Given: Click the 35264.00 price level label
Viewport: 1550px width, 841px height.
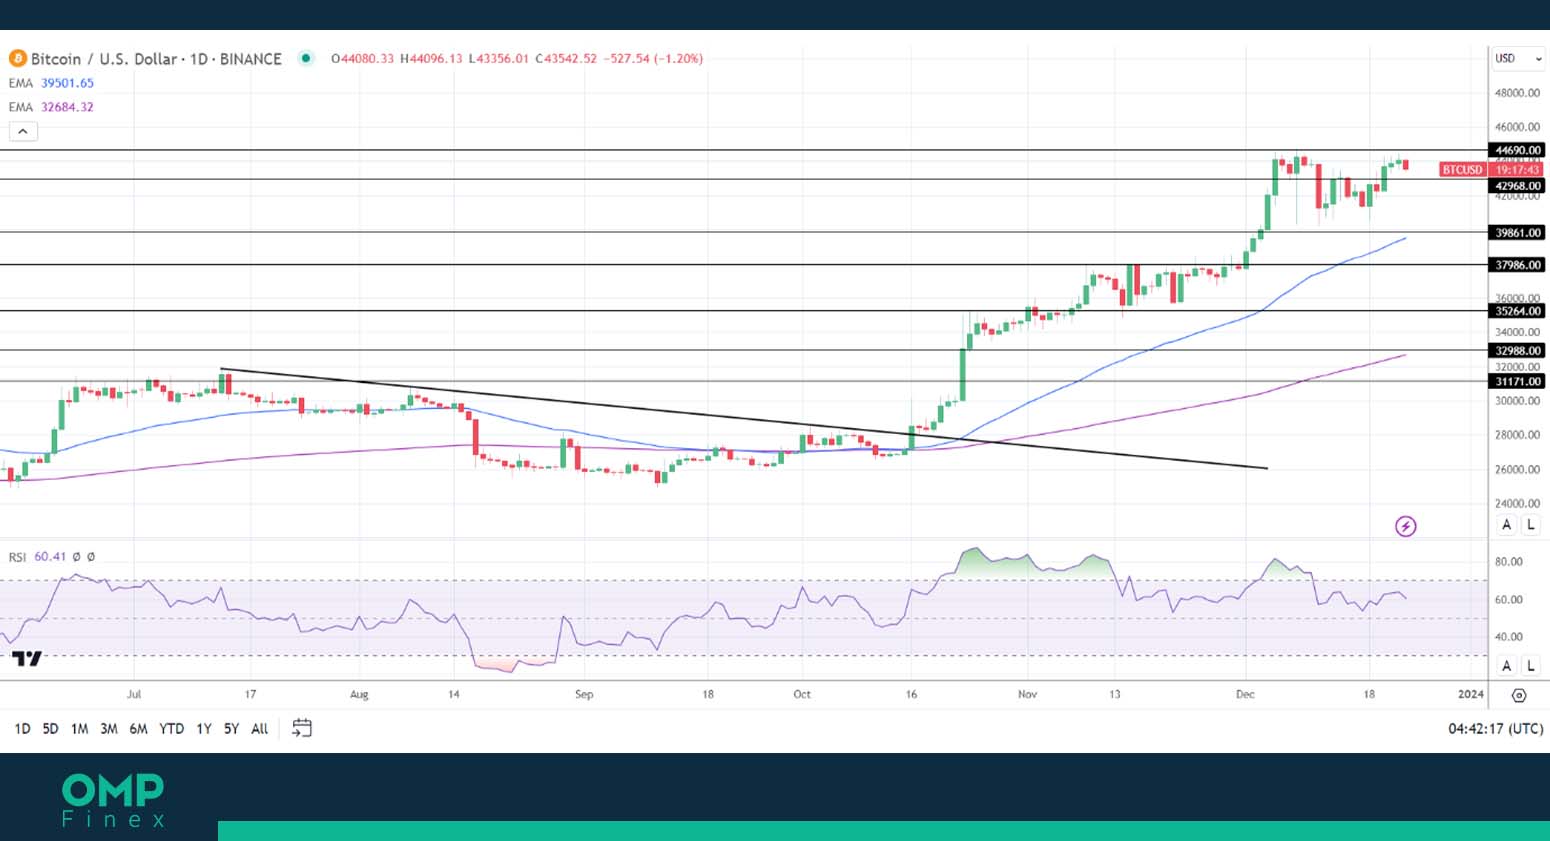Looking at the screenshot, I should 1517,311.
